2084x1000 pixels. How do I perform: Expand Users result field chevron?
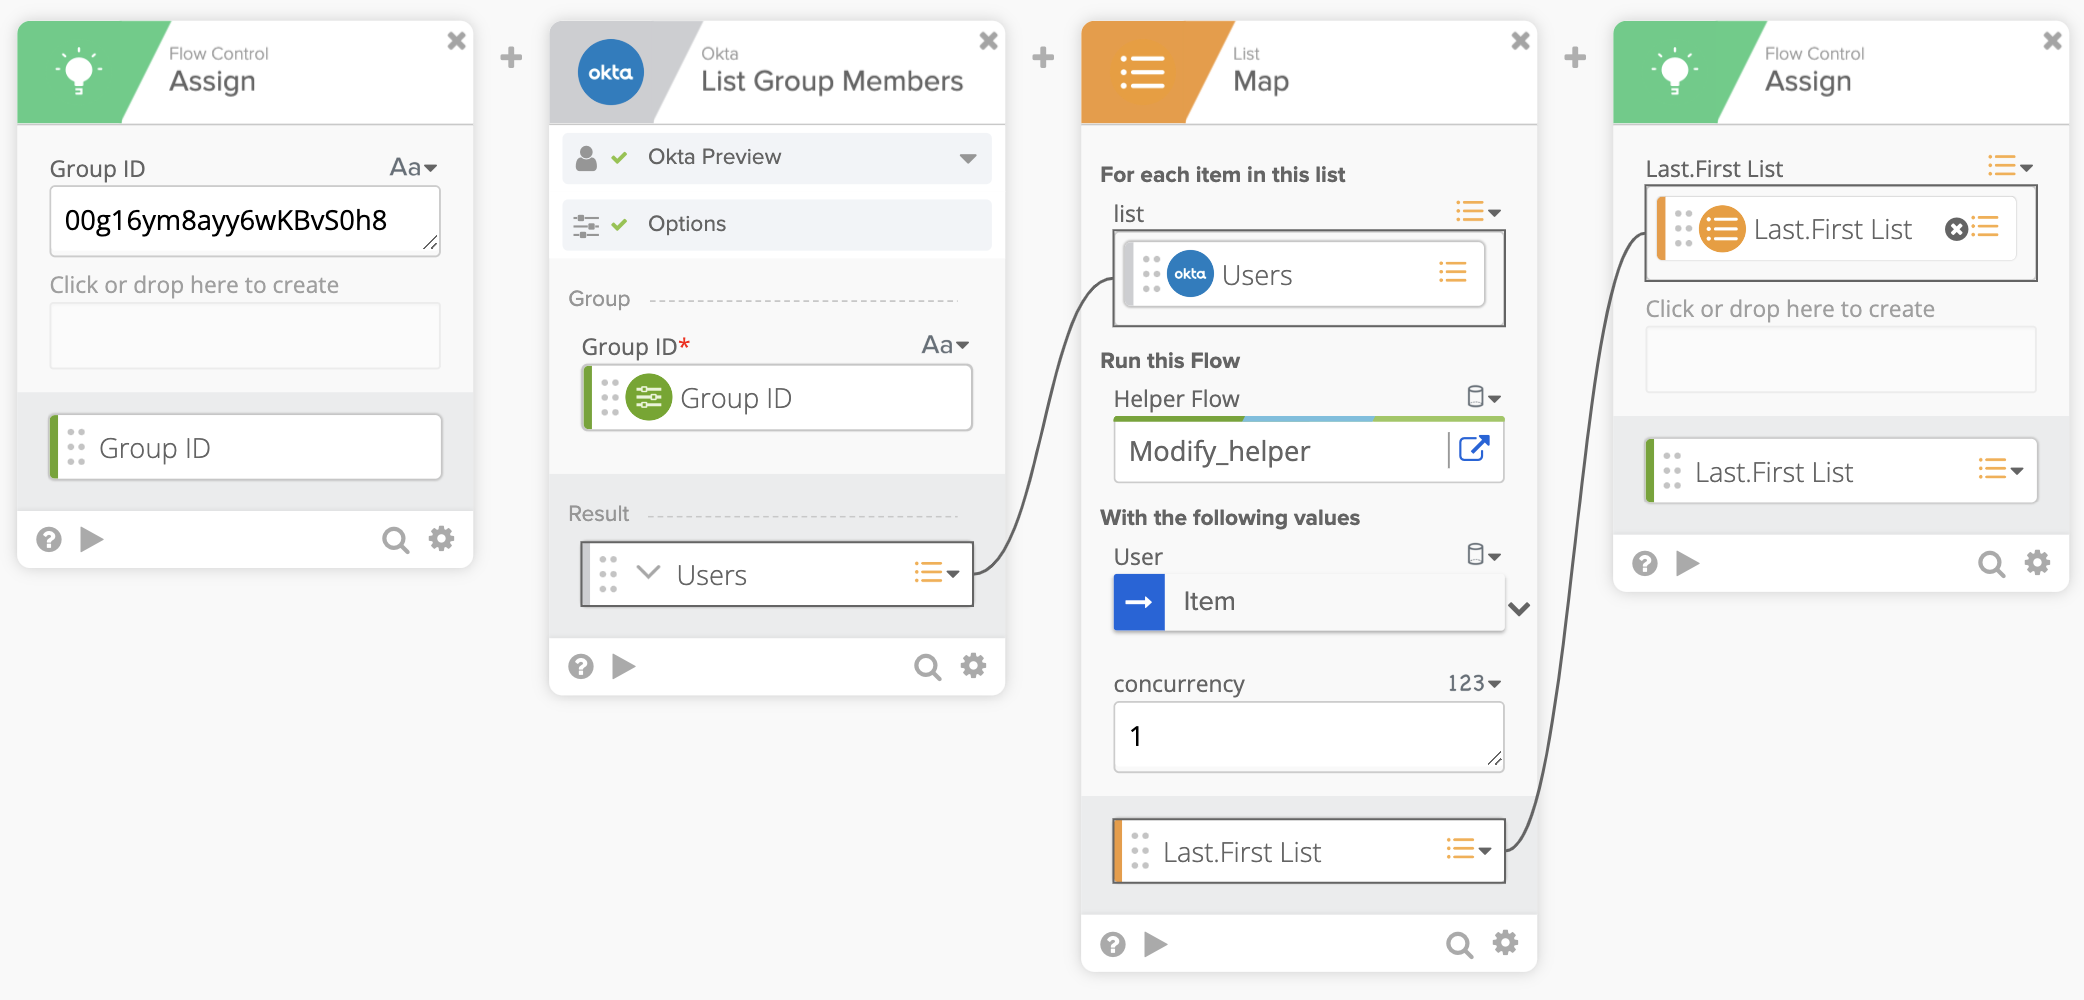(649, 573)
